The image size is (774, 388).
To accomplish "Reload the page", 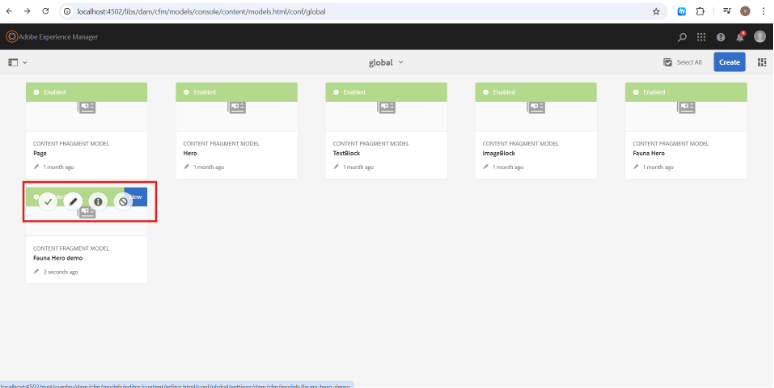I will (45, 11).
